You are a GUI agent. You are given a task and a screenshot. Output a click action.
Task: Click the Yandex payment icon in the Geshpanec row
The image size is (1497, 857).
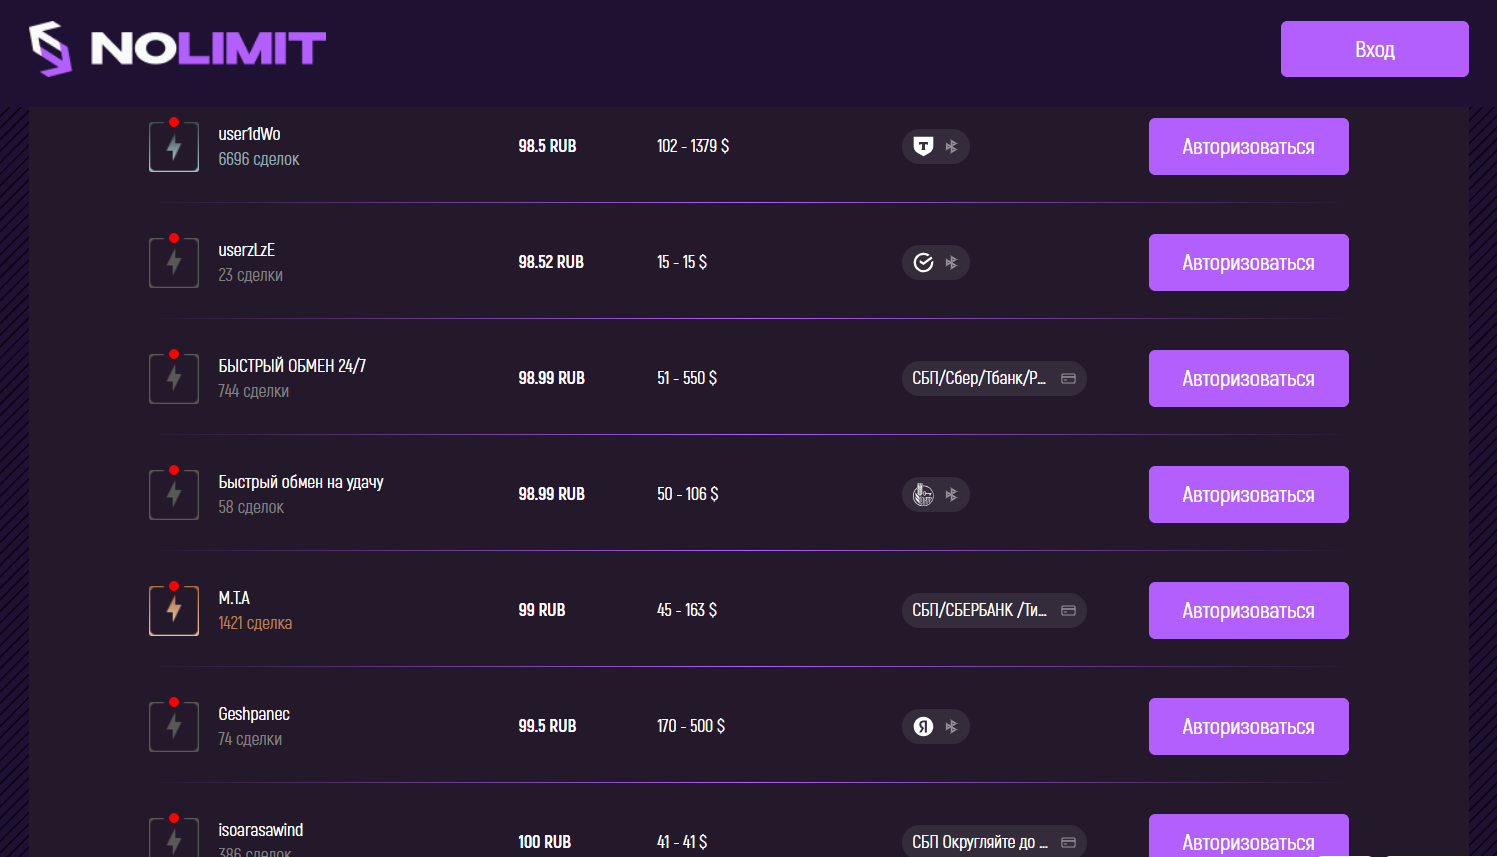923,726
